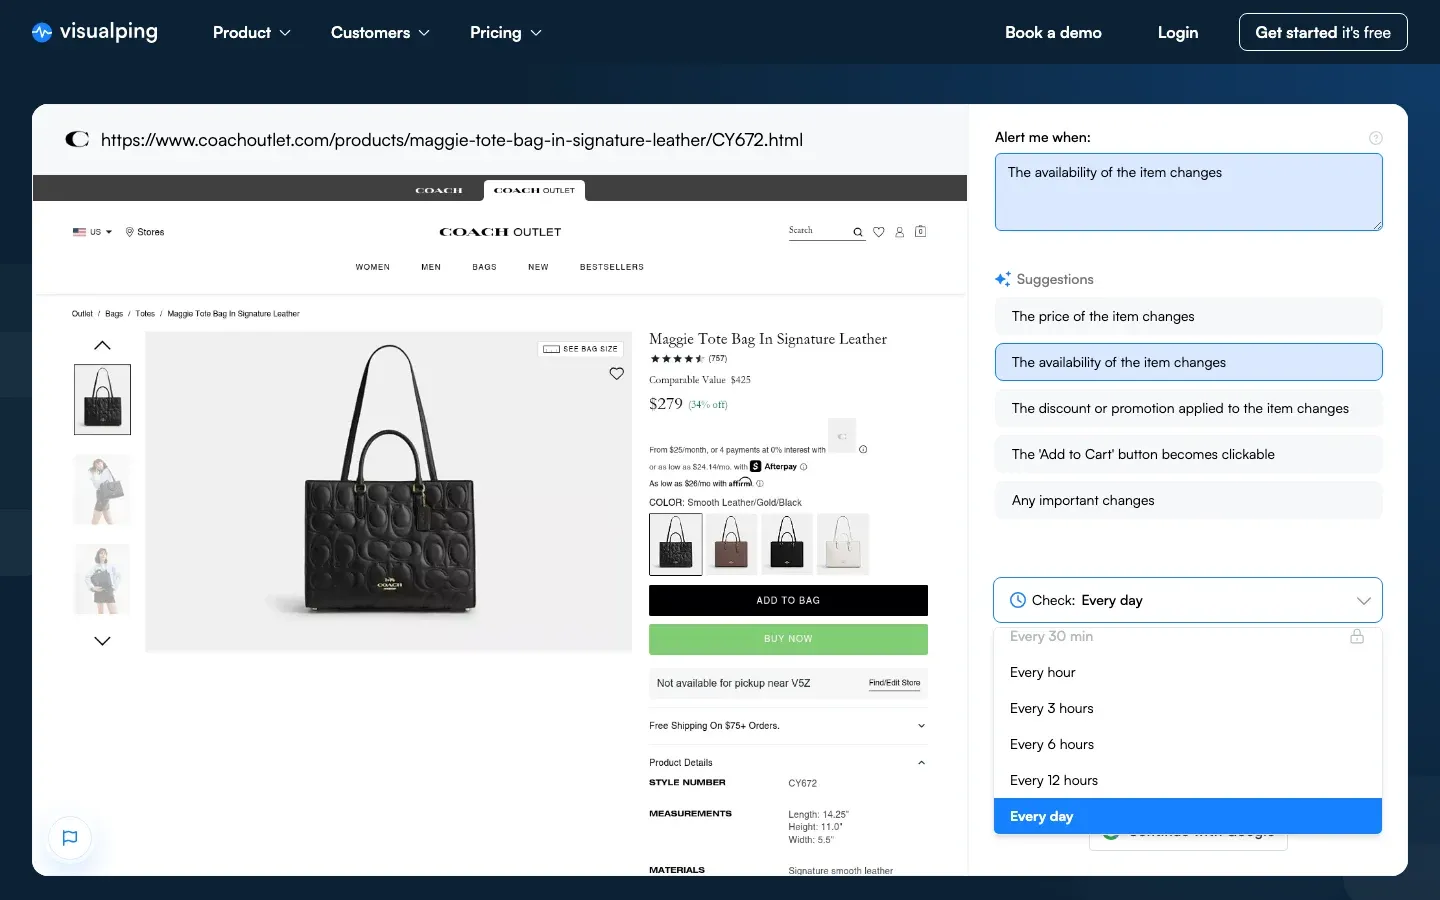Click the lock icon on Every 30 min

[1357, 636]
